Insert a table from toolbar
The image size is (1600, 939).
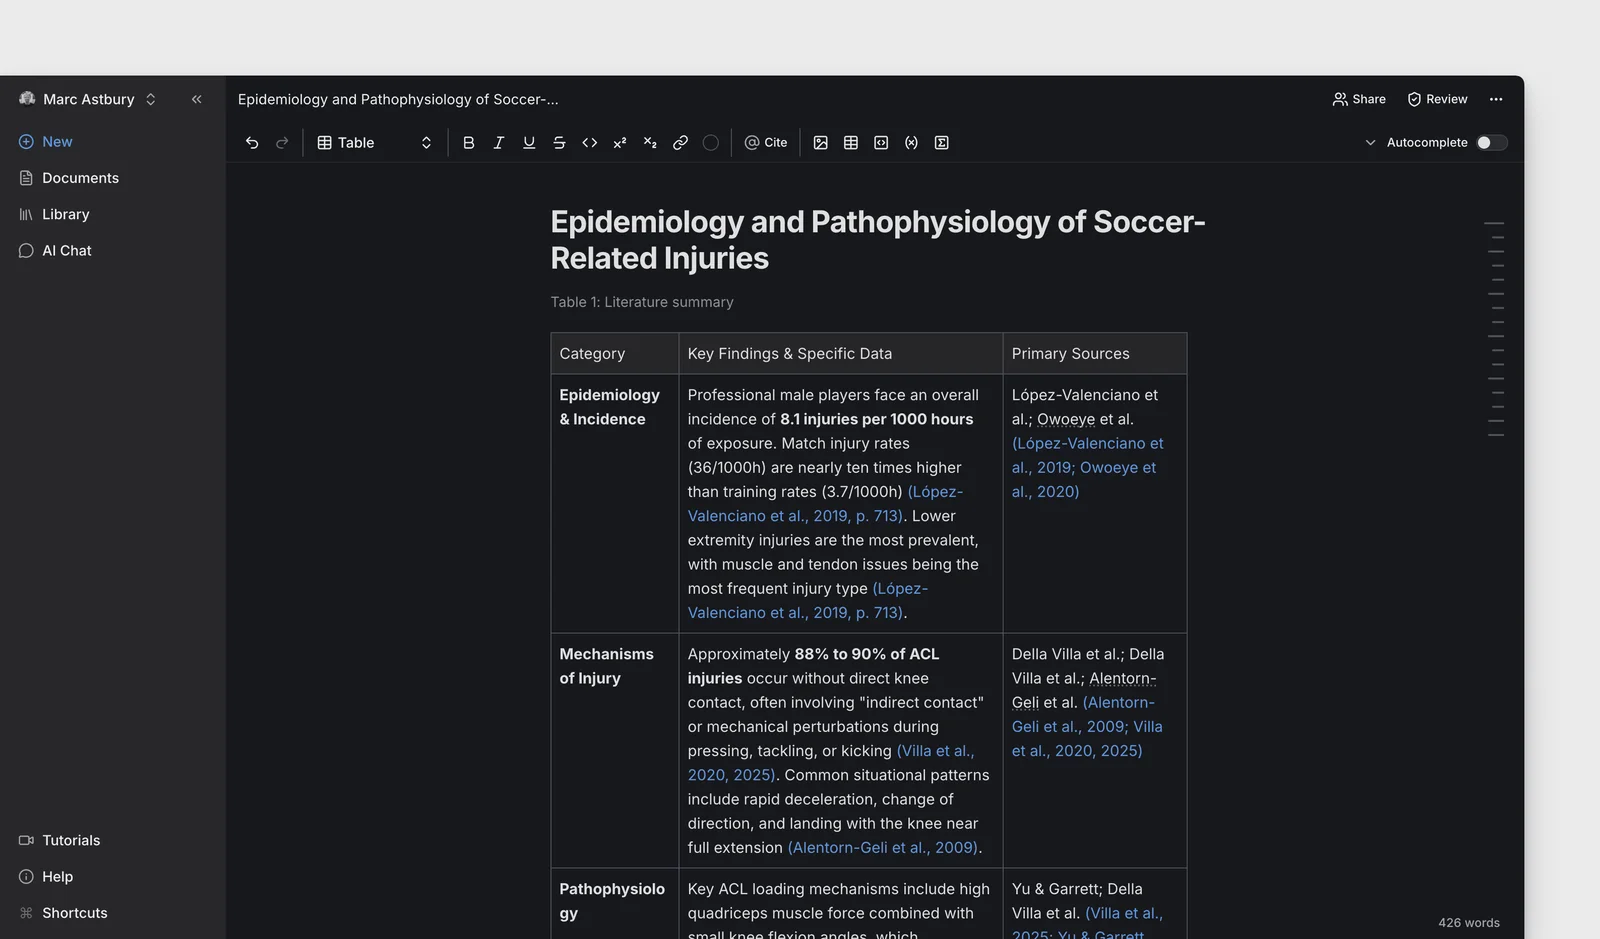point(851,143)
